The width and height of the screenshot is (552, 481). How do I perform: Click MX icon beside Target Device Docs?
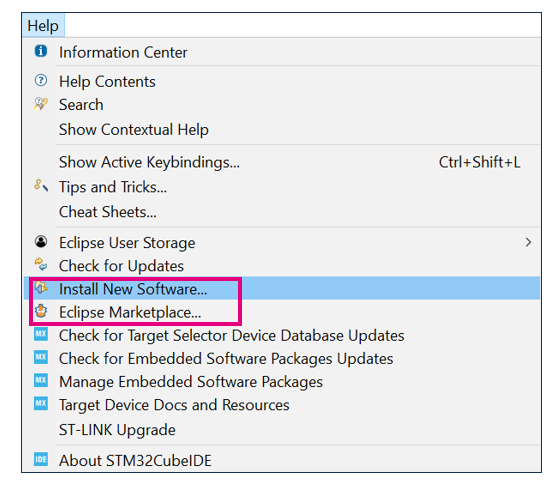41,404
